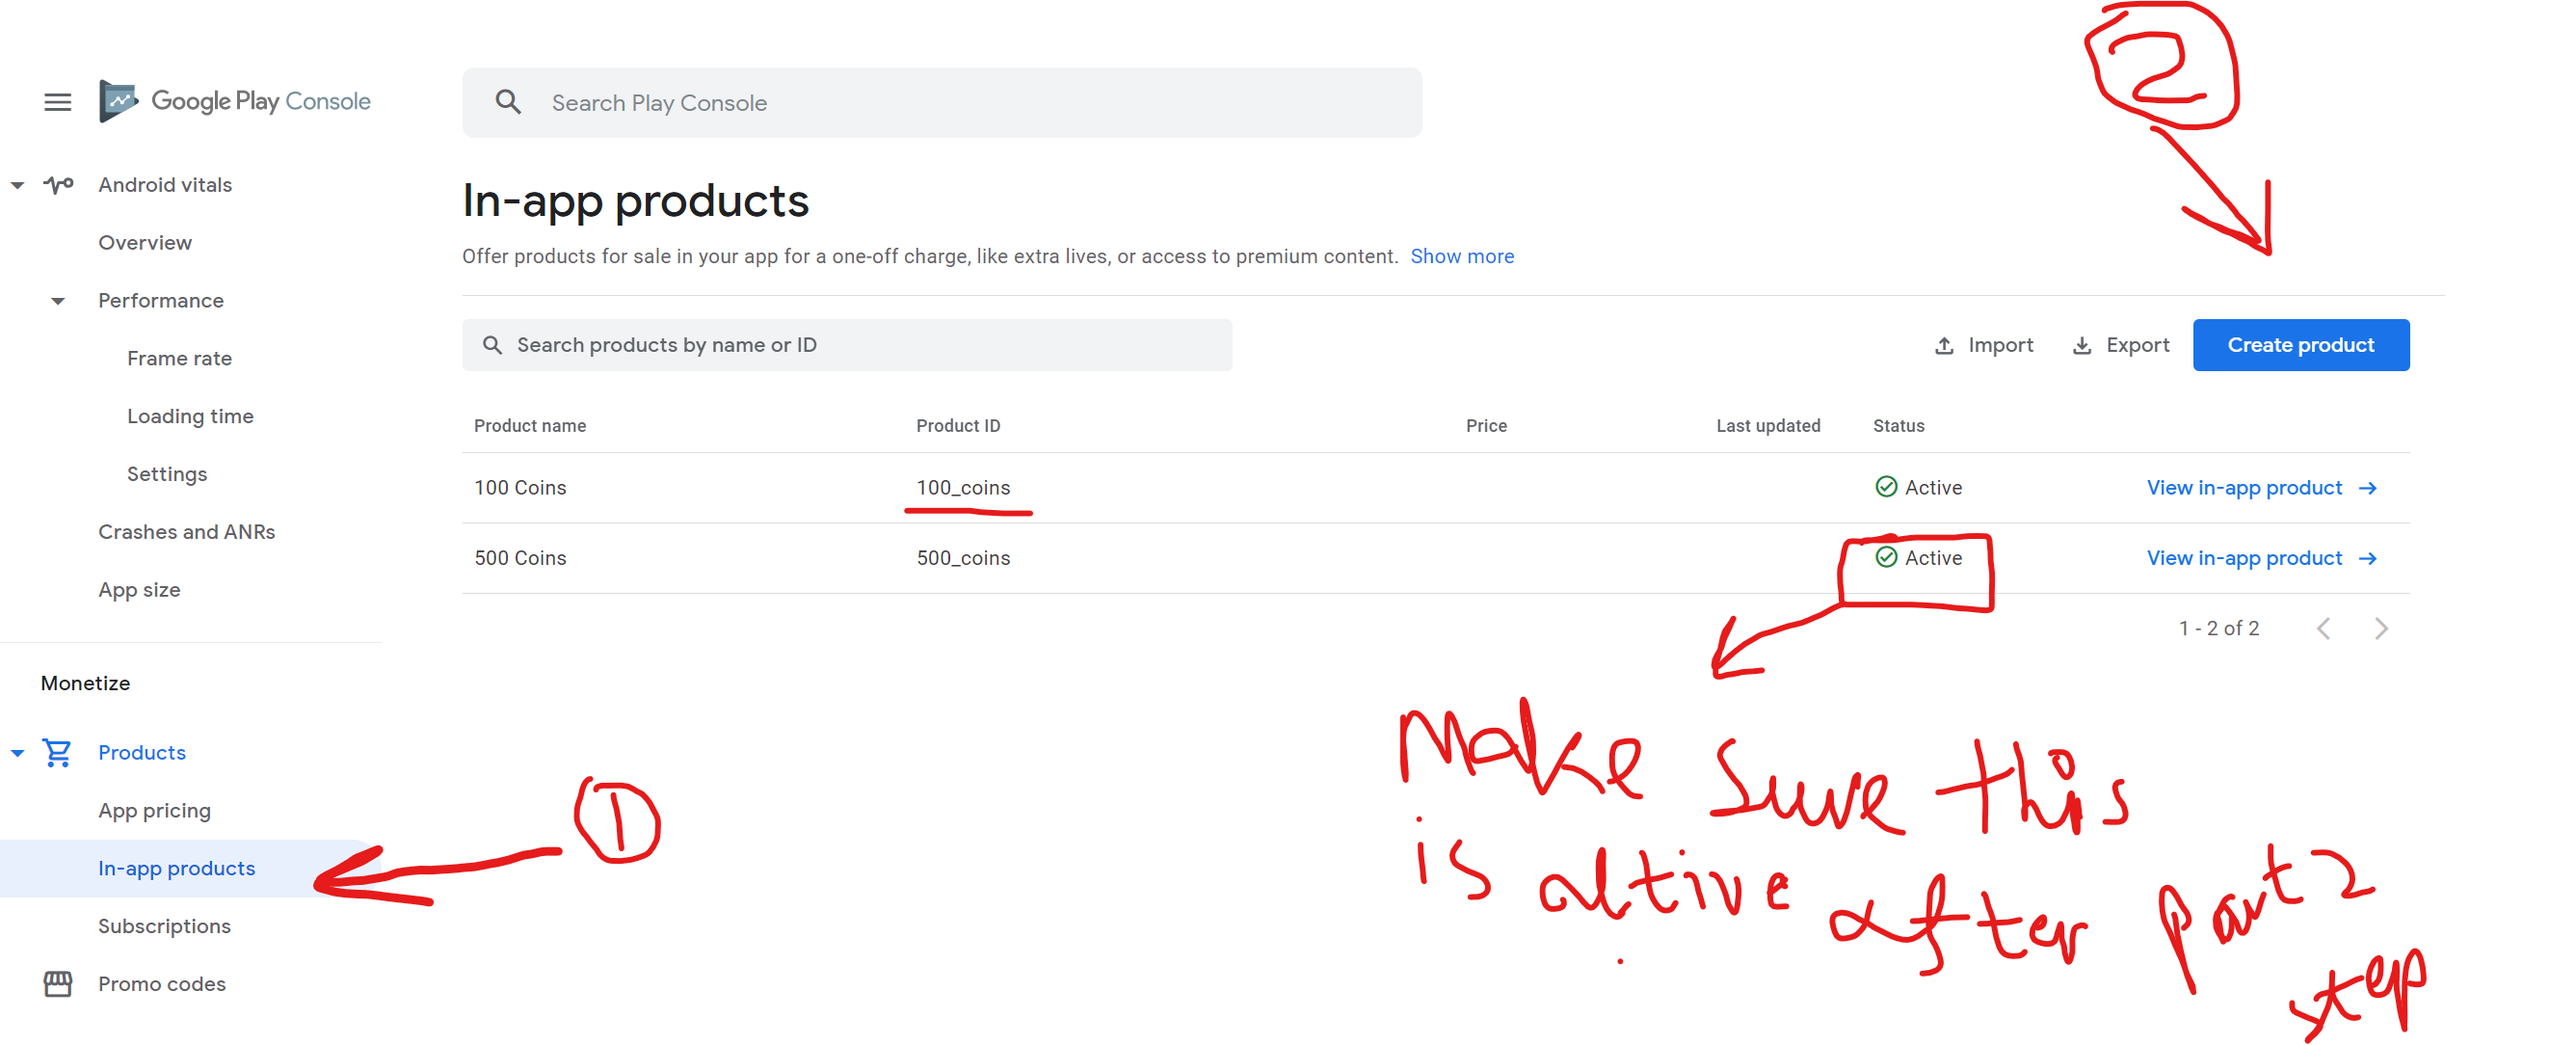Click the Export button
Image resolution: width=2576 pixels, height=1045 pixels.
(2121, 345)
